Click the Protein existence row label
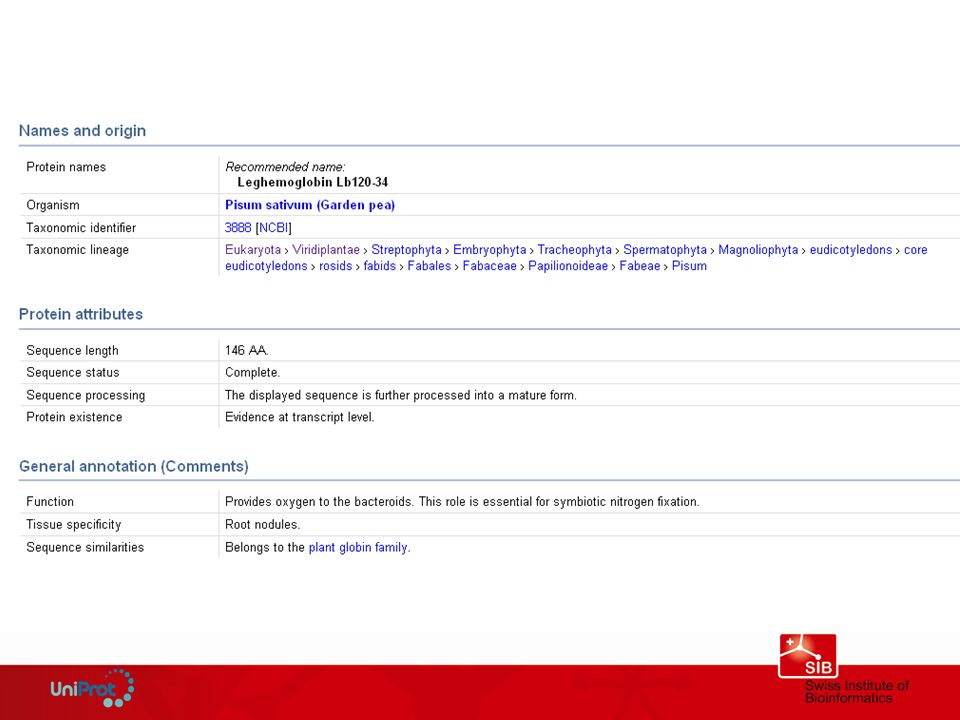Screen dimensions: 960x720 coord(74,417)
